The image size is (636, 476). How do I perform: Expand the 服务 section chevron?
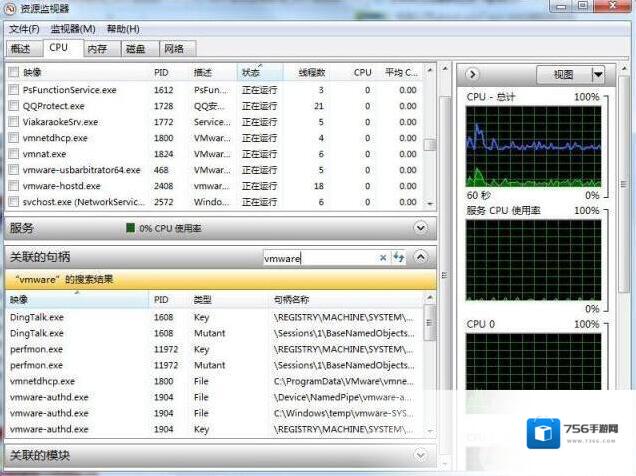tap(421, 228)
